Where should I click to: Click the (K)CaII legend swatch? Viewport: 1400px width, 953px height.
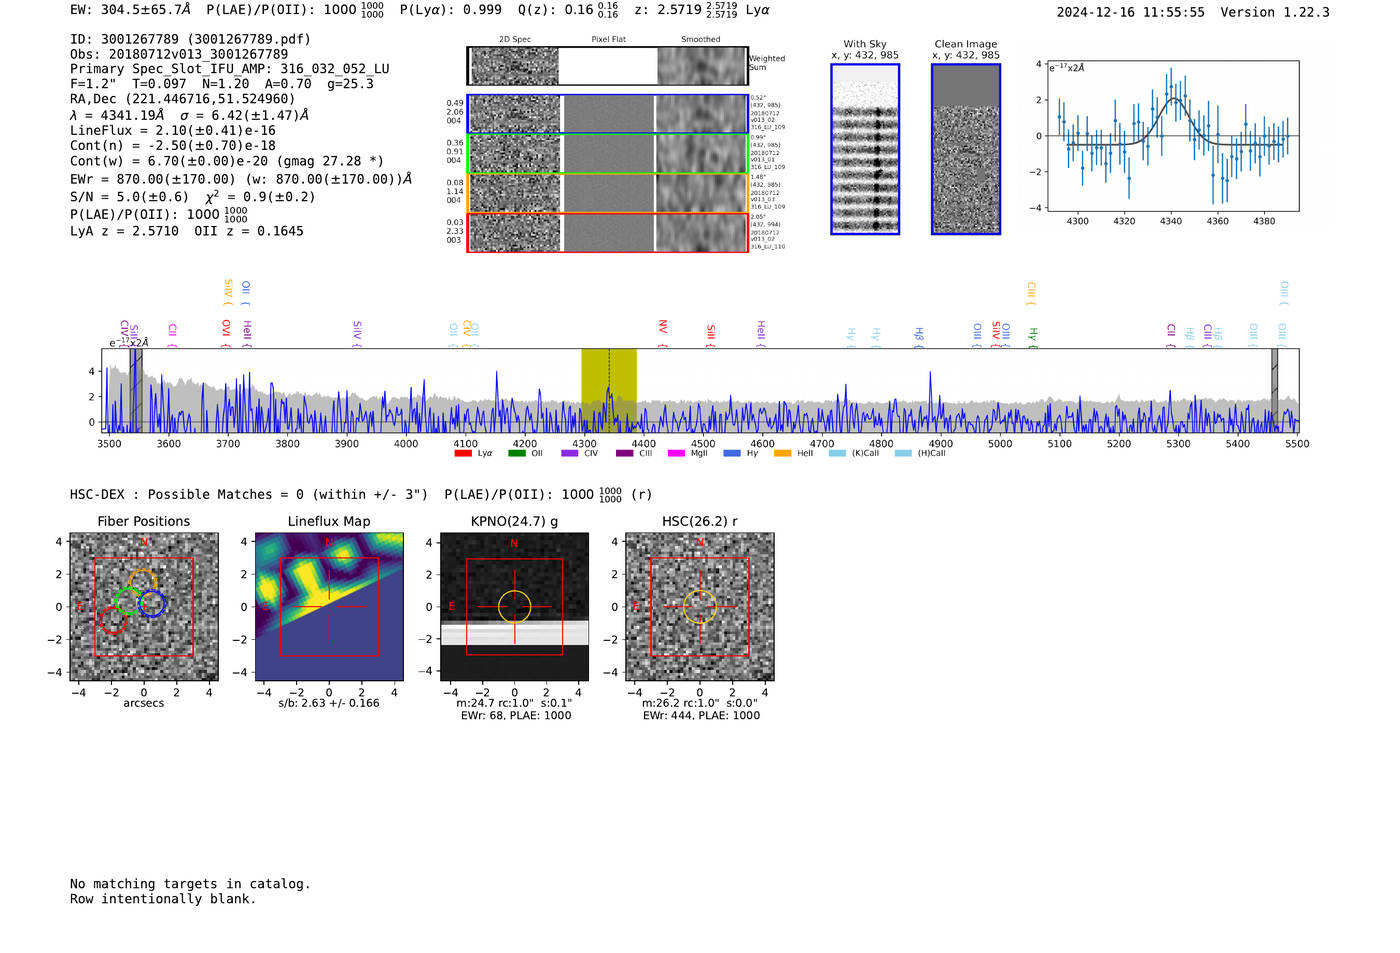tap(837, 453)
